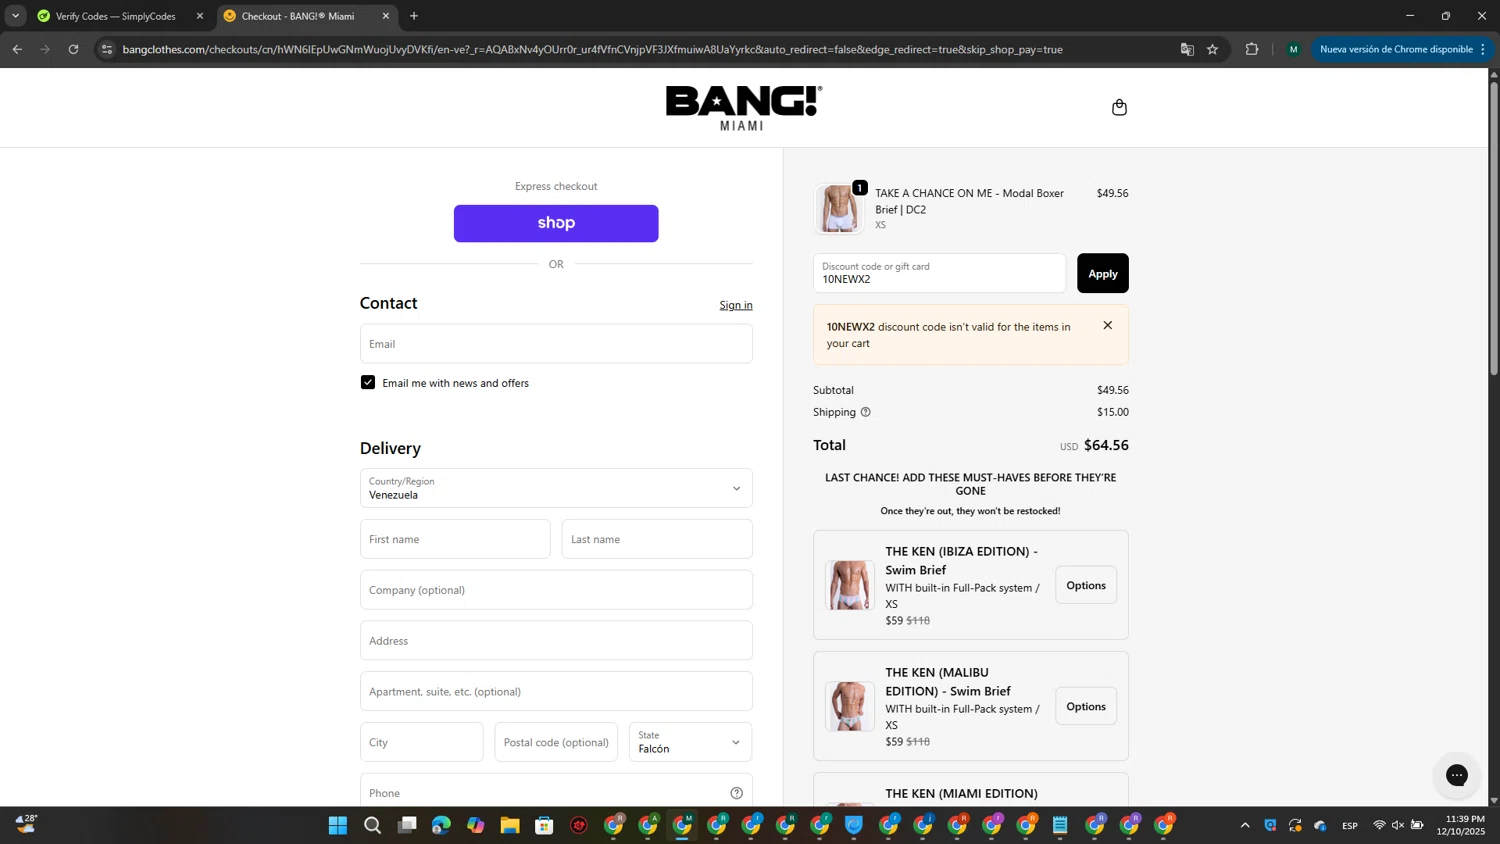This screenshot has height=844, width=1500.
Task: Click the phone field help icon
Action: coord(736,793)
